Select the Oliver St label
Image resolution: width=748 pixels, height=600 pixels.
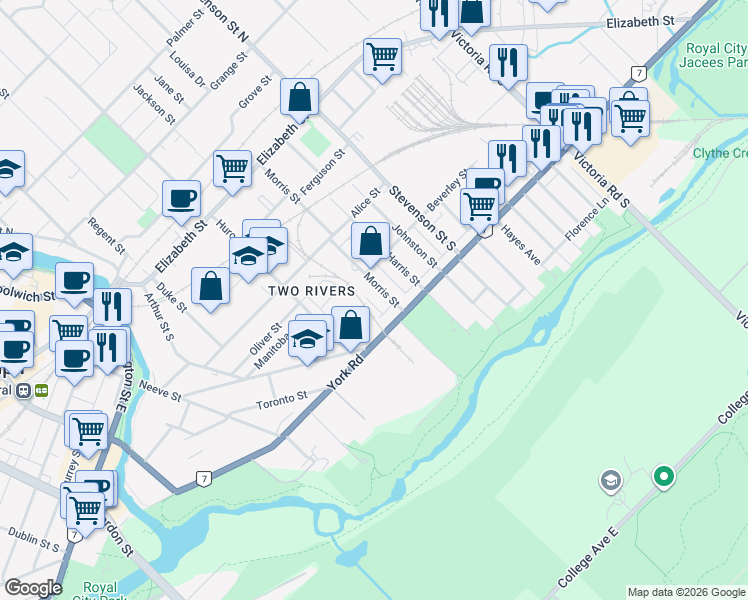266,339
